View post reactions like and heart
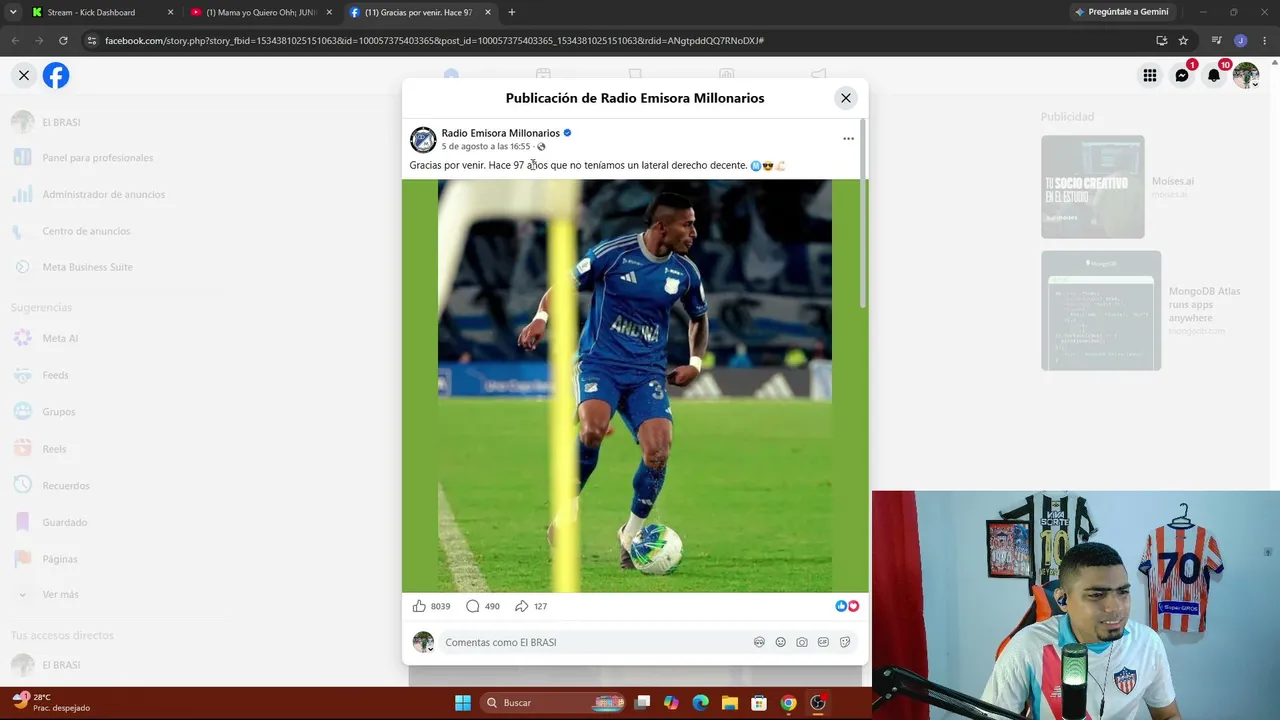 tap(847, 606)
